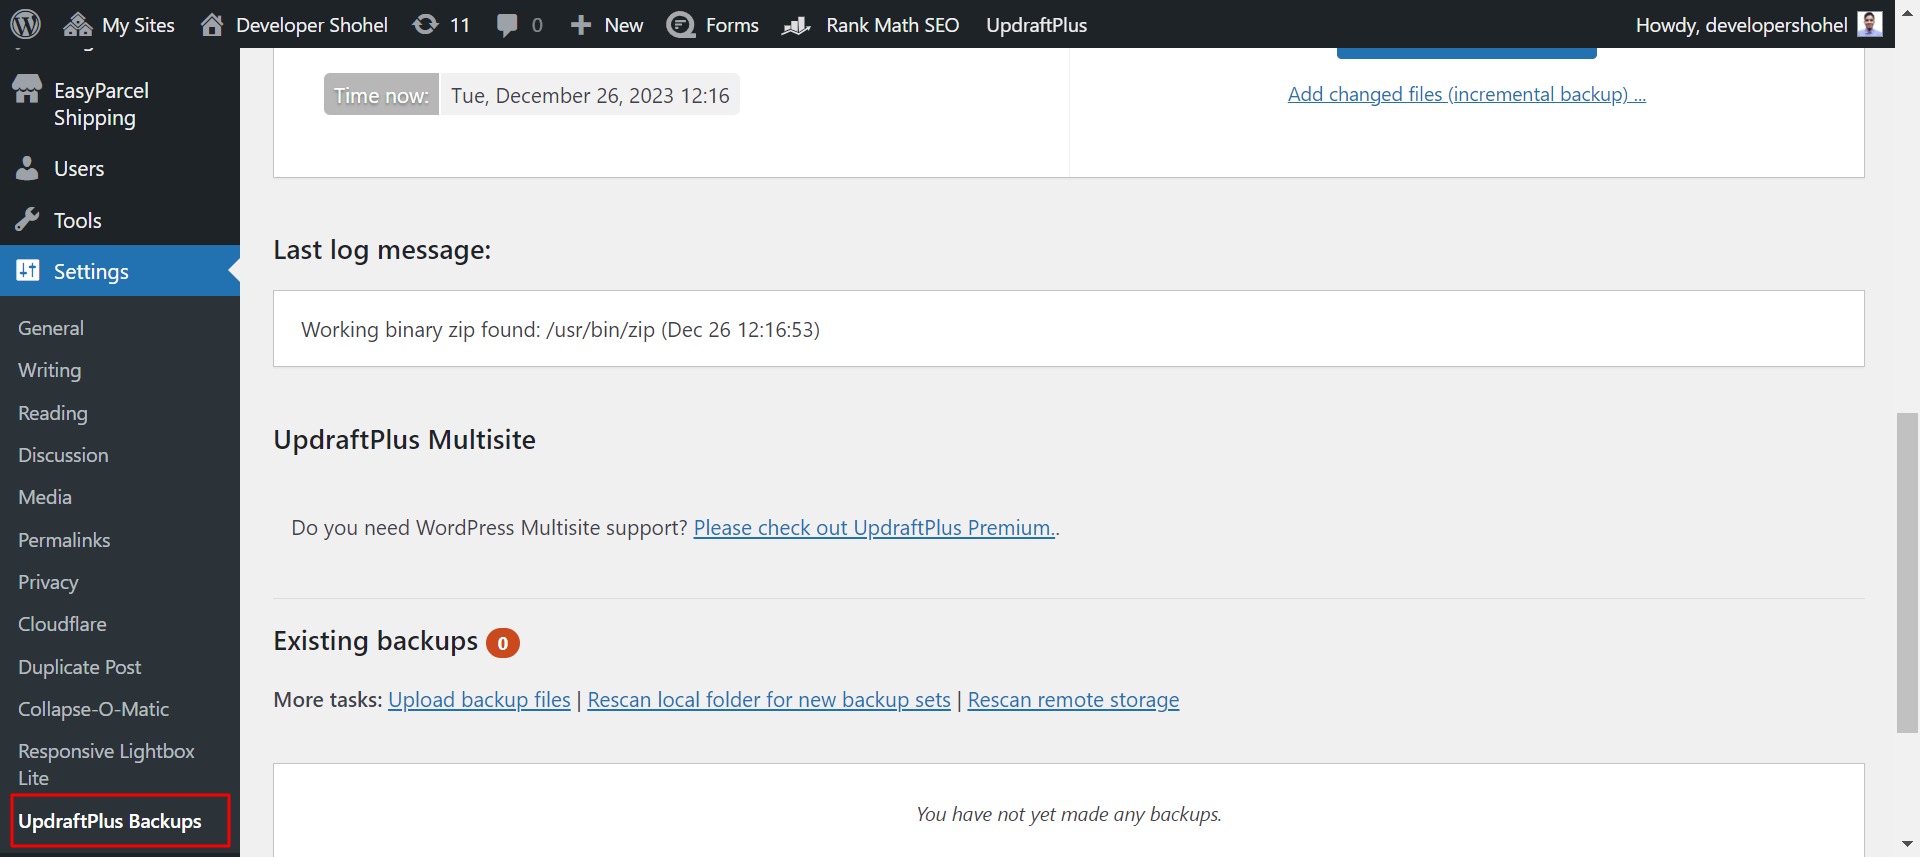Click the Tools wrench icon

(27, 220)
